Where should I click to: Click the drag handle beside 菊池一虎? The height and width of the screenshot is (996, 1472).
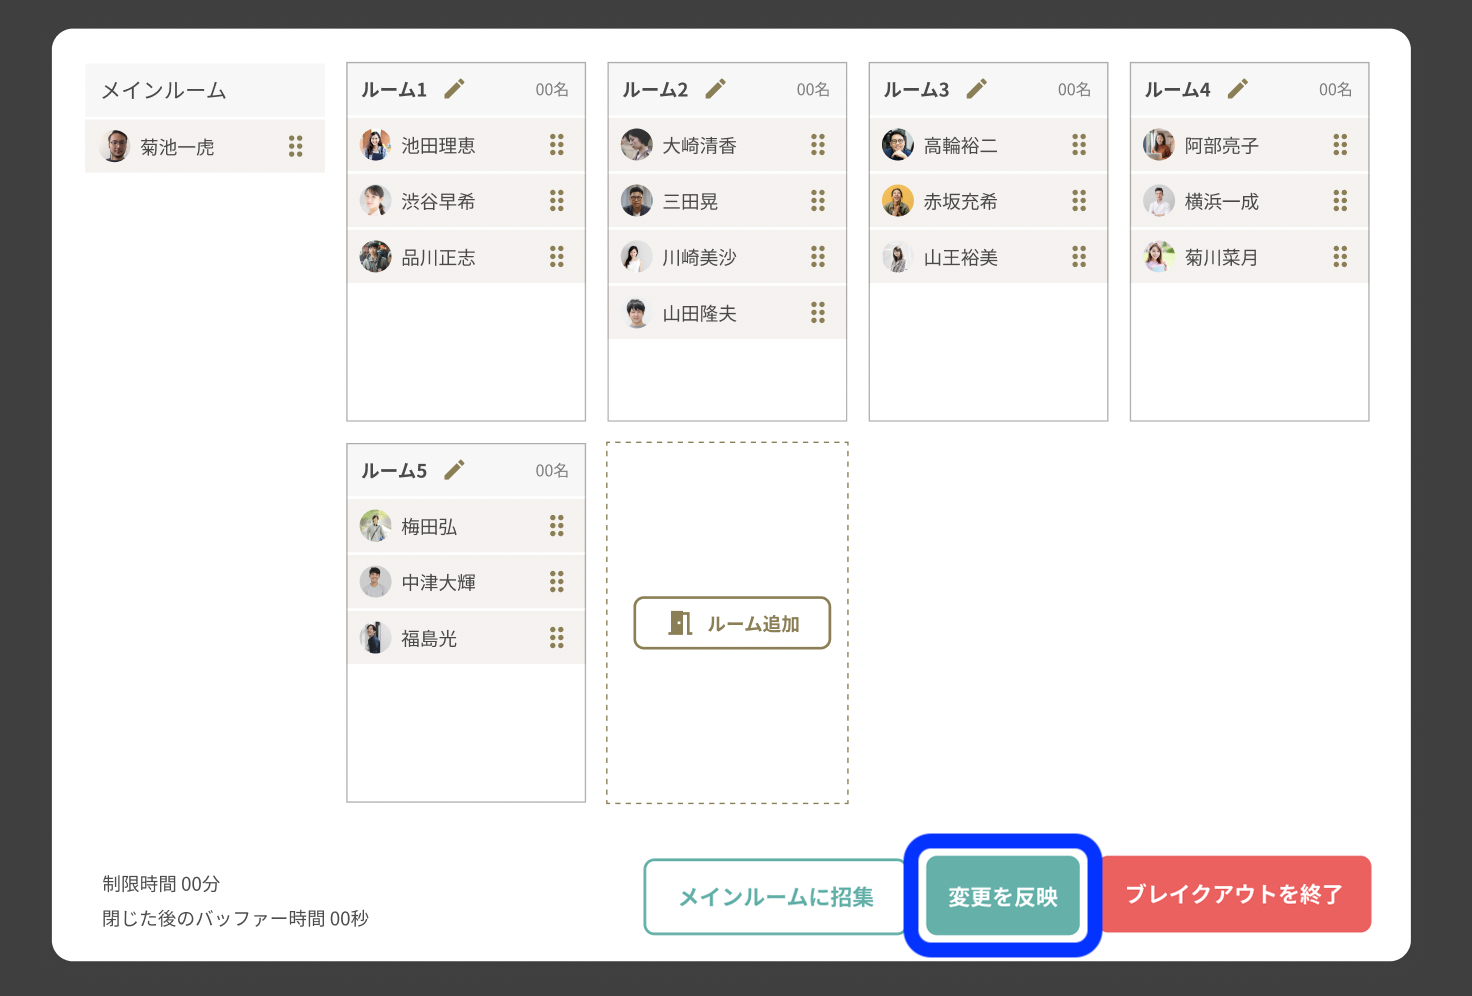(x=295, y=147)
